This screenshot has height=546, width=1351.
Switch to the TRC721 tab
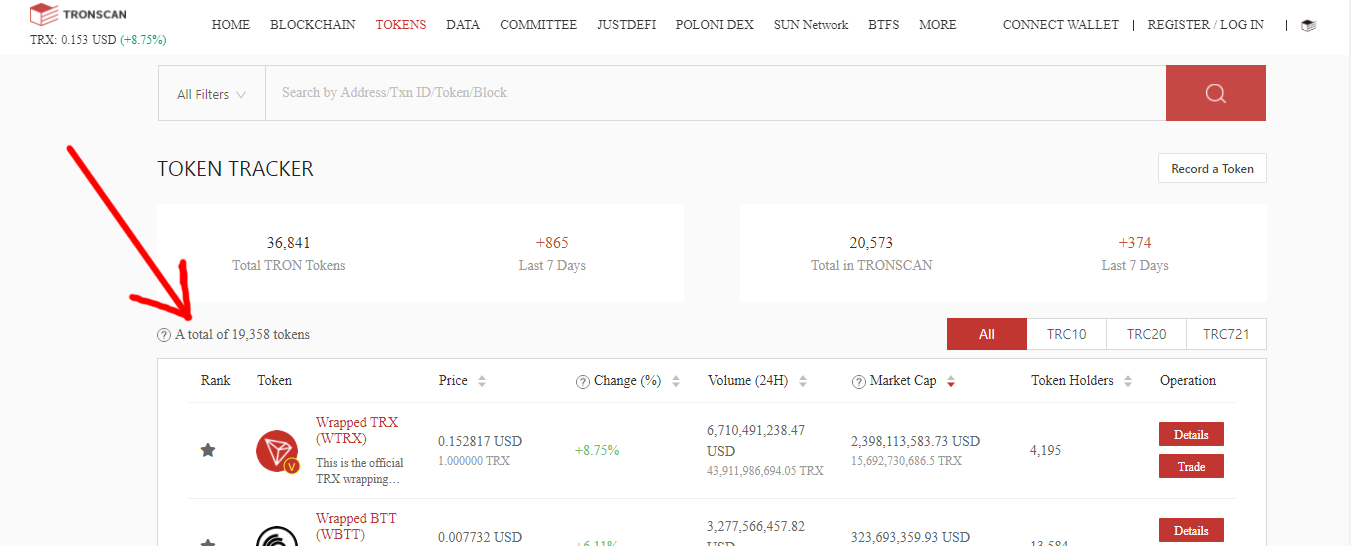point(1226,334)
